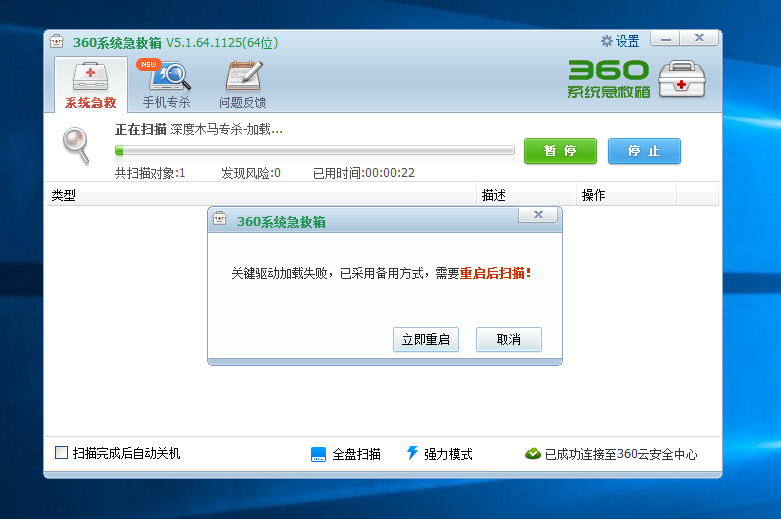Click the title bar first-aid kit icon
The image size is (781, 519).
click(57, 41)
